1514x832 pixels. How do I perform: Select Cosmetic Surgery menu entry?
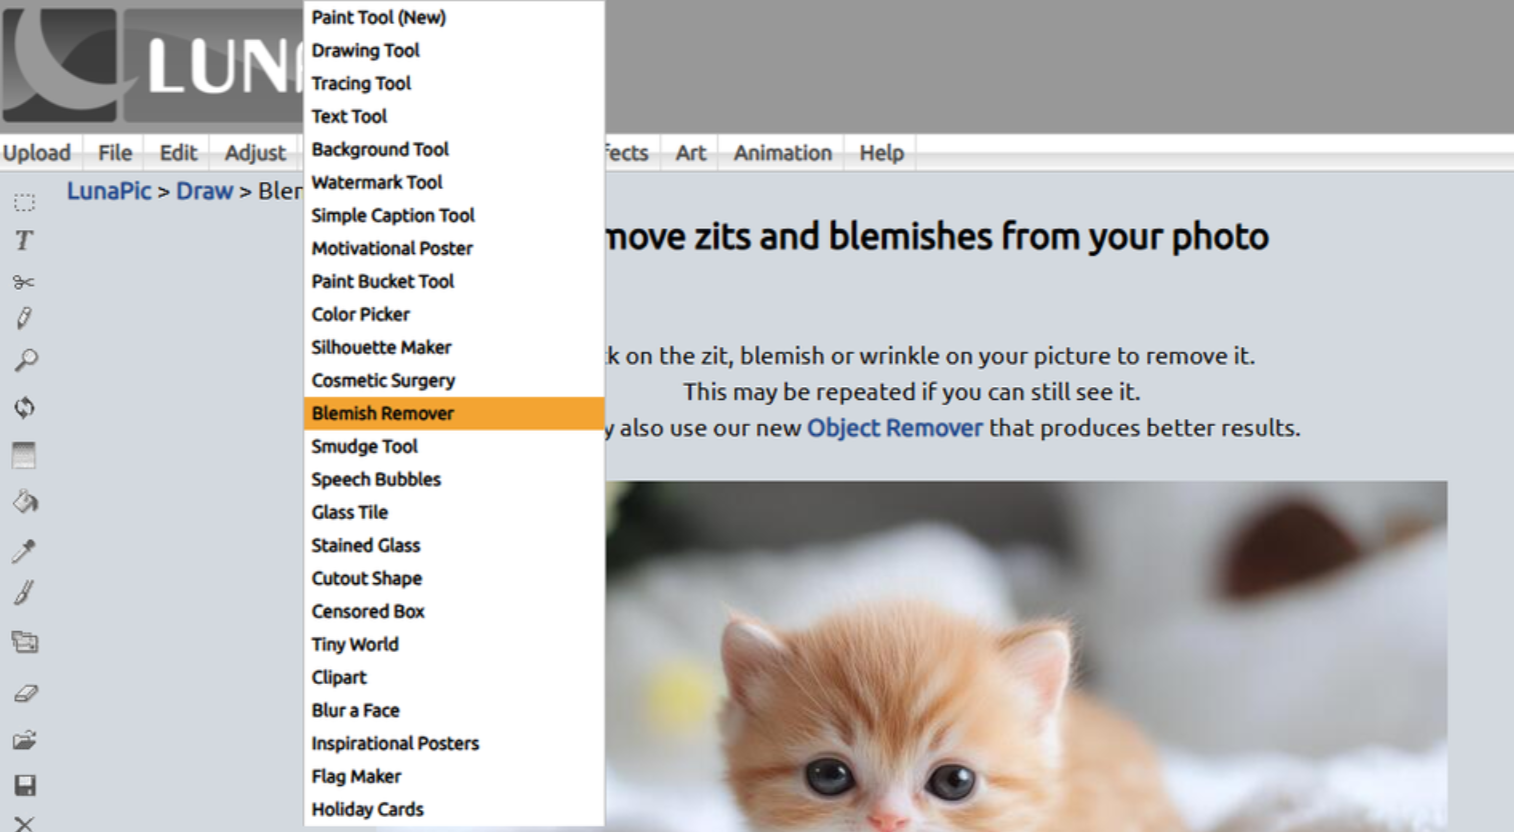point(454,380)
